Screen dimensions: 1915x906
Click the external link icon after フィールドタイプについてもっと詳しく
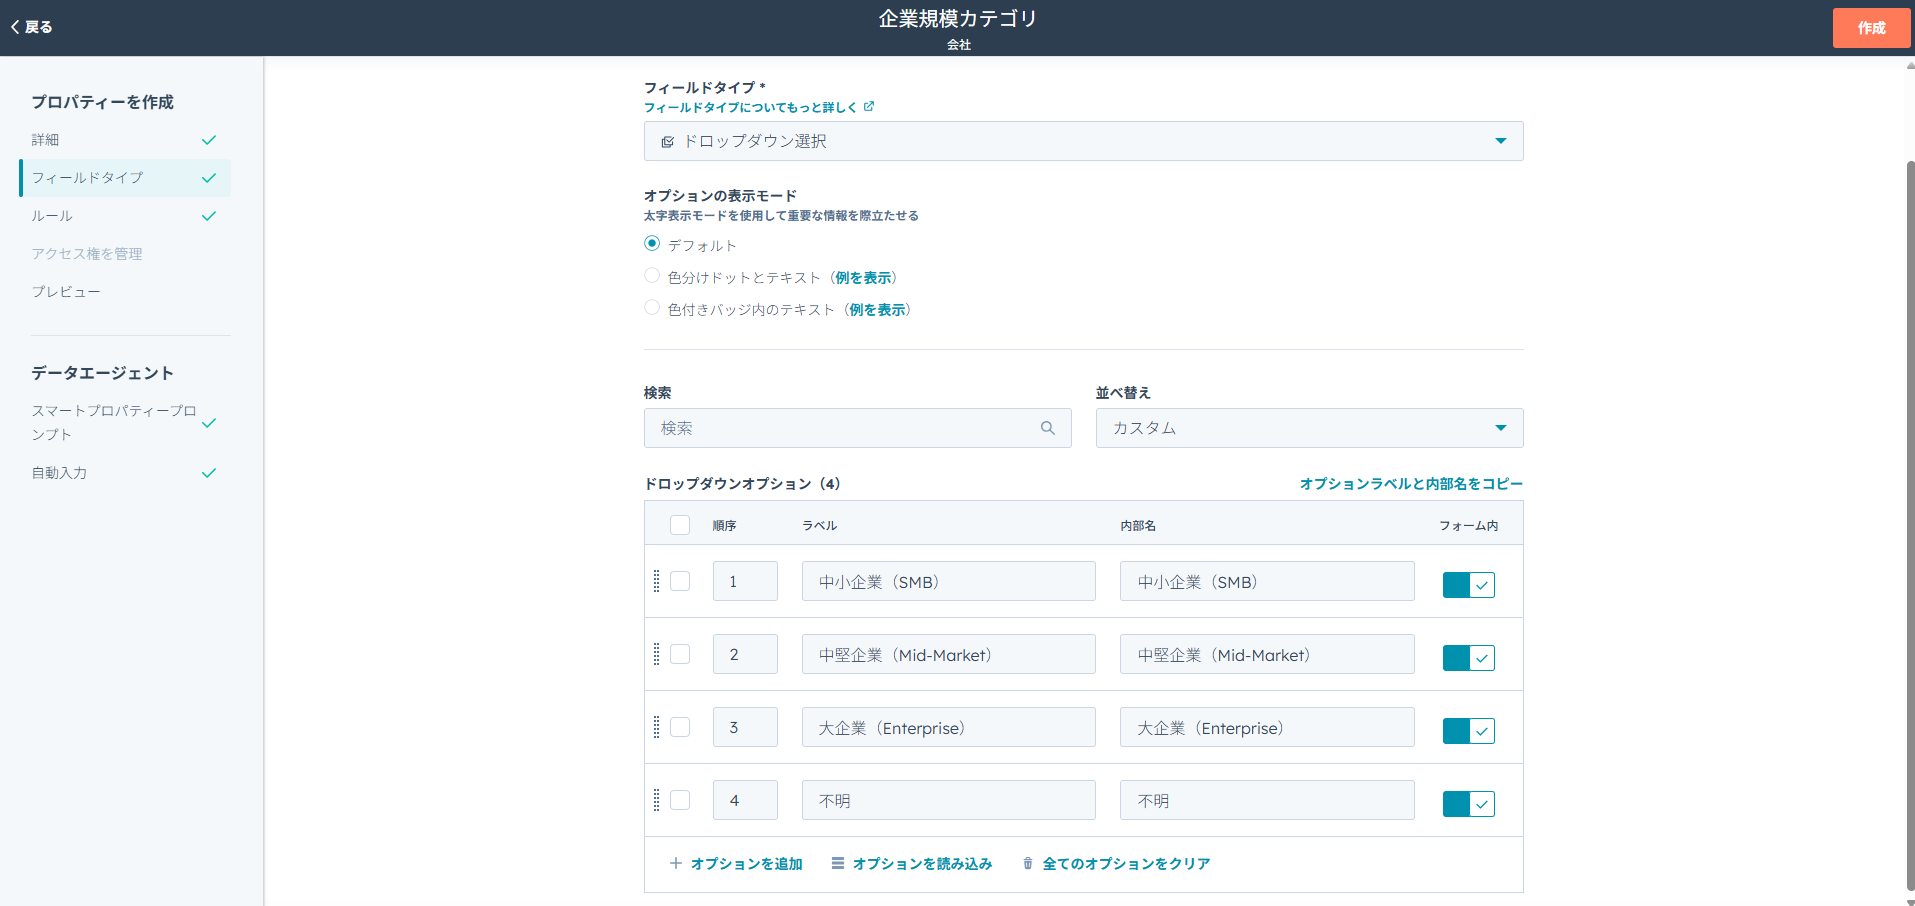pyautogui.click(x=869, y=106)
